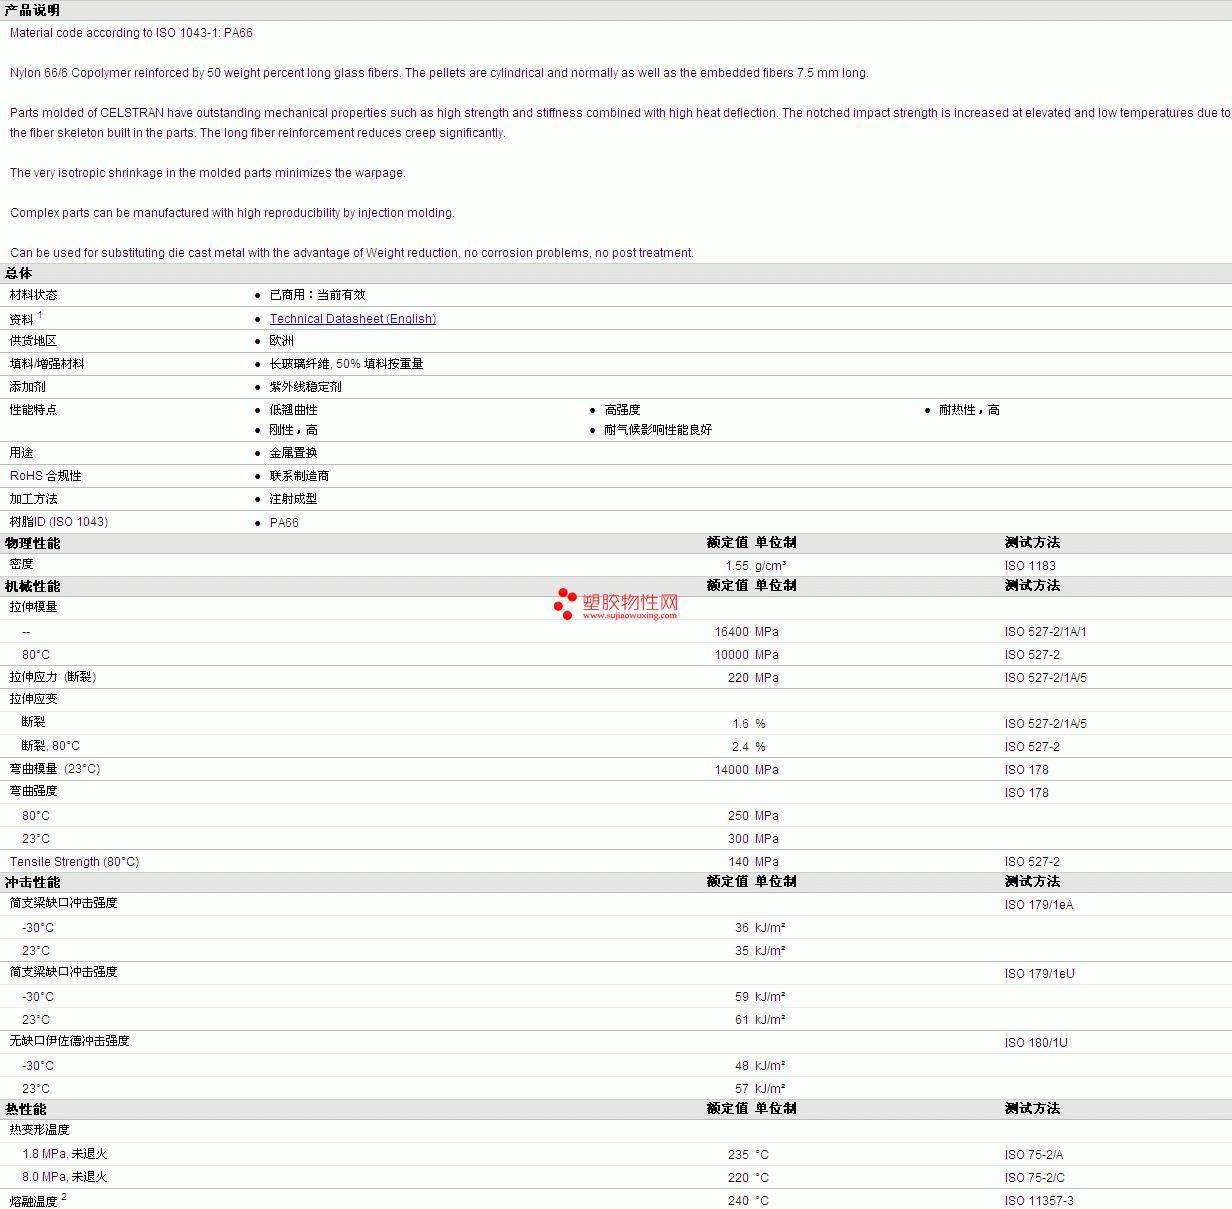
Task: Click the test method ISO 180/1U
Action: tap(1036, 1043)
